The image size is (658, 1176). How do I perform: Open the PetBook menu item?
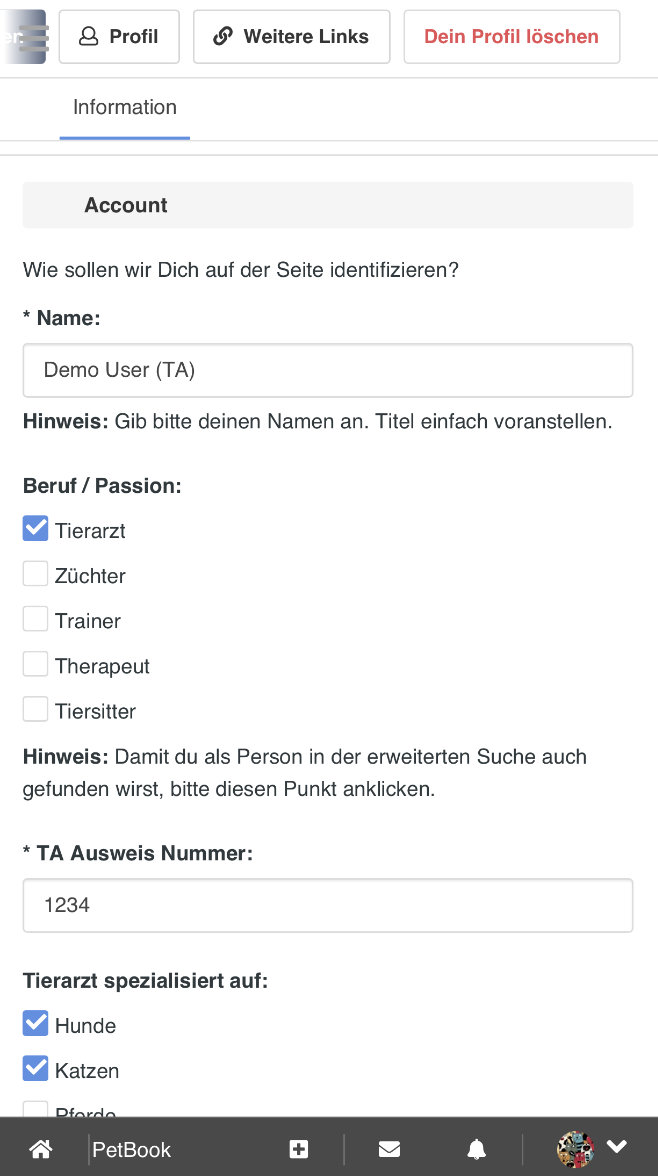tap(131, 1149)
